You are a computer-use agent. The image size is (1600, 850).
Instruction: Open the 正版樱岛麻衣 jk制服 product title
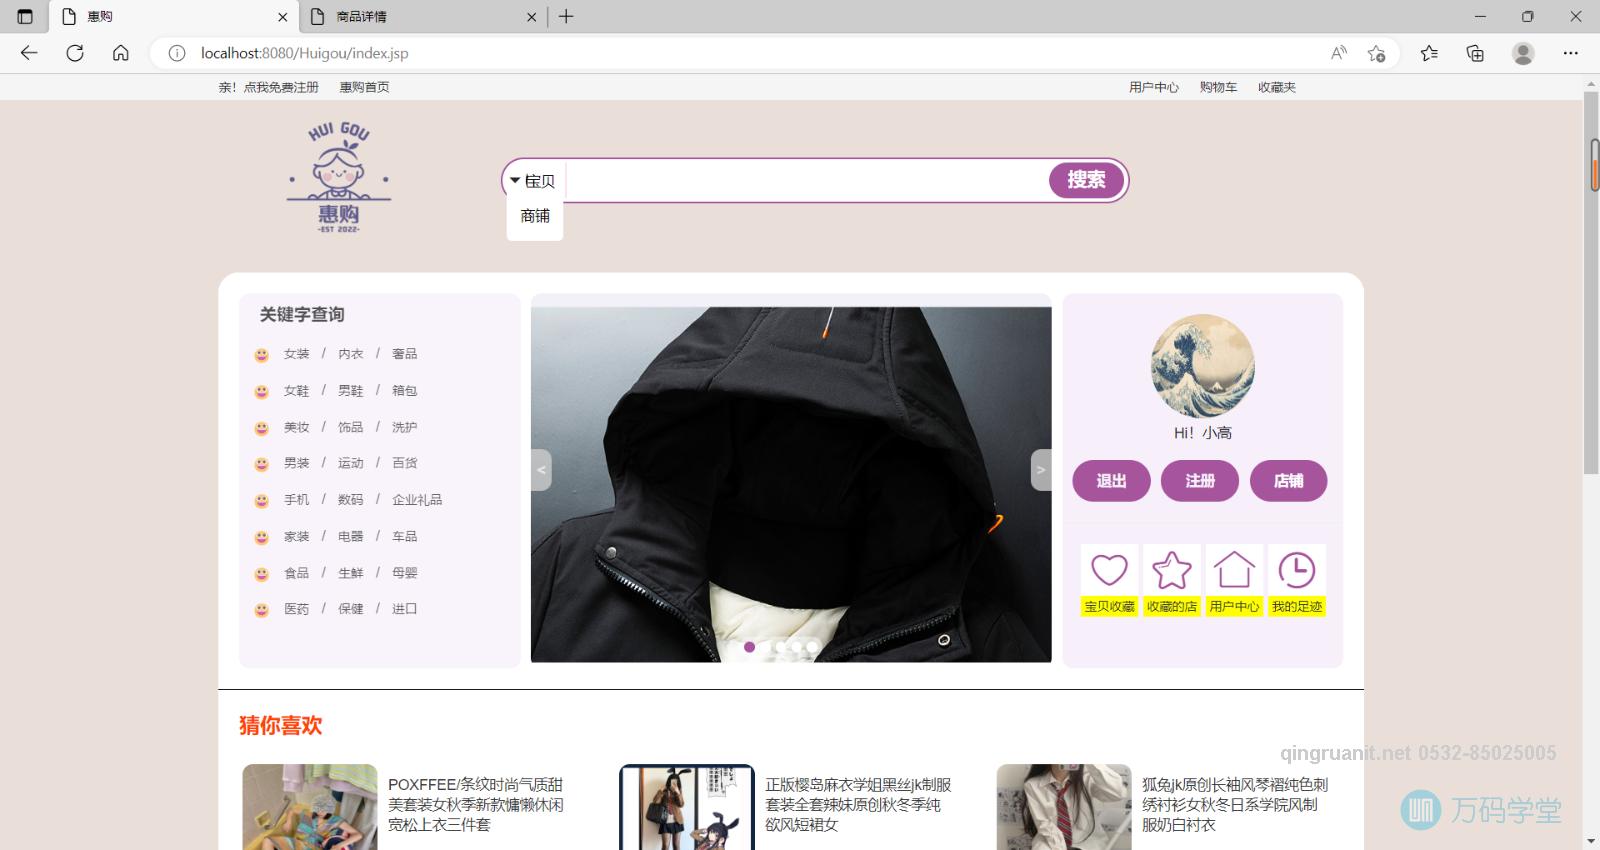(x=859, y=805)
